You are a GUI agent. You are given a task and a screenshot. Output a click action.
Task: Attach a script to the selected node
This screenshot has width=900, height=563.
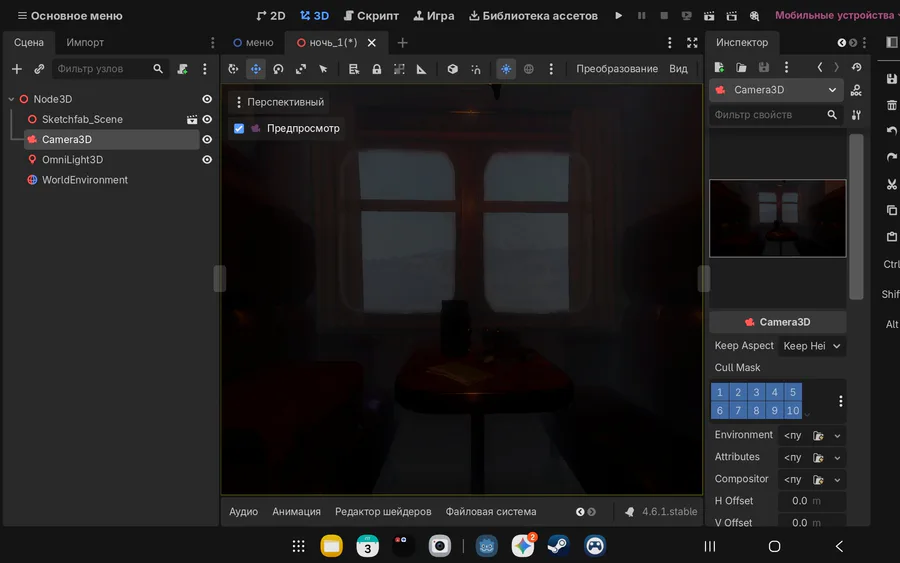click(183, 69)
